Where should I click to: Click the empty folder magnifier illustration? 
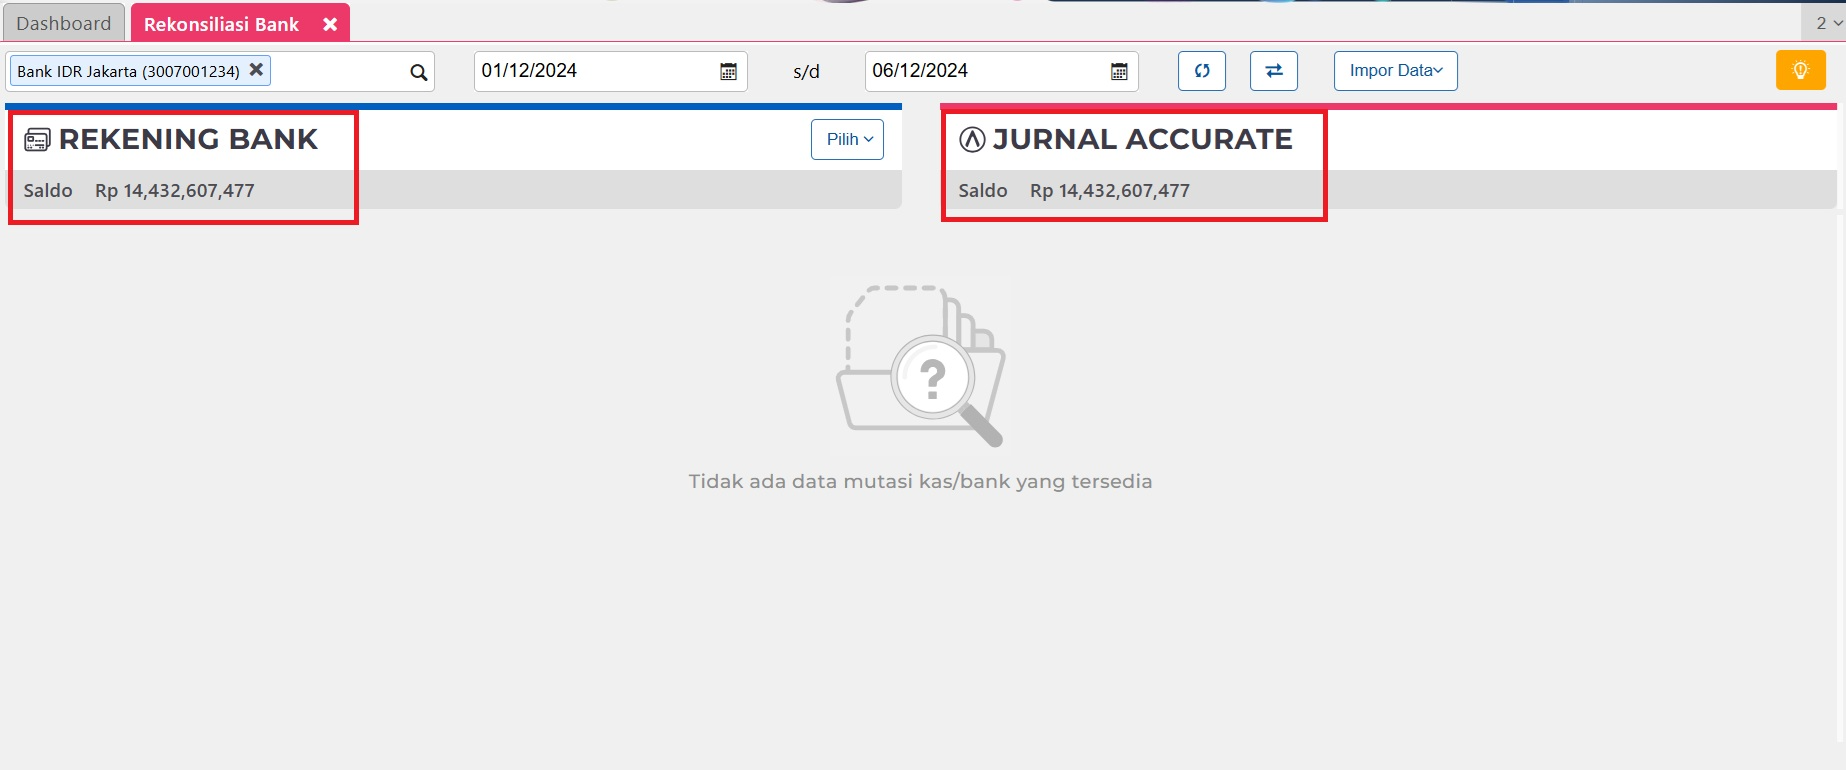921,366
